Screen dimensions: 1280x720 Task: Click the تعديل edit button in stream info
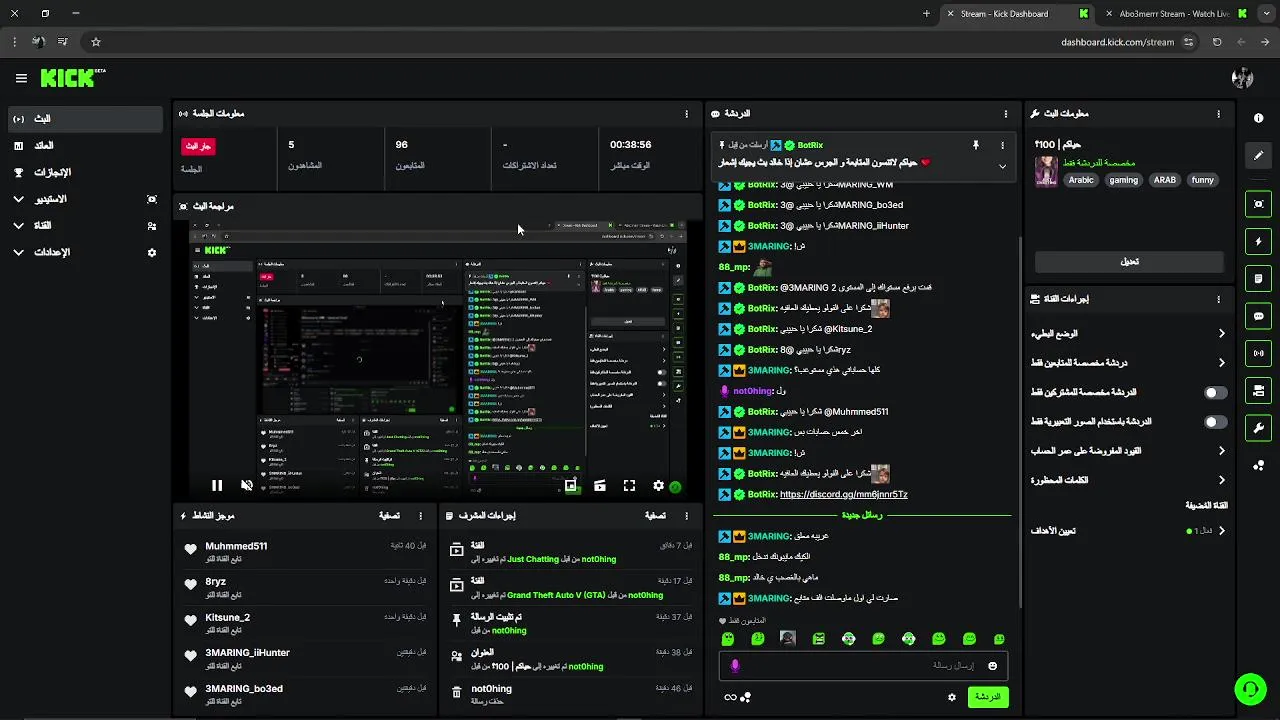1129,262
